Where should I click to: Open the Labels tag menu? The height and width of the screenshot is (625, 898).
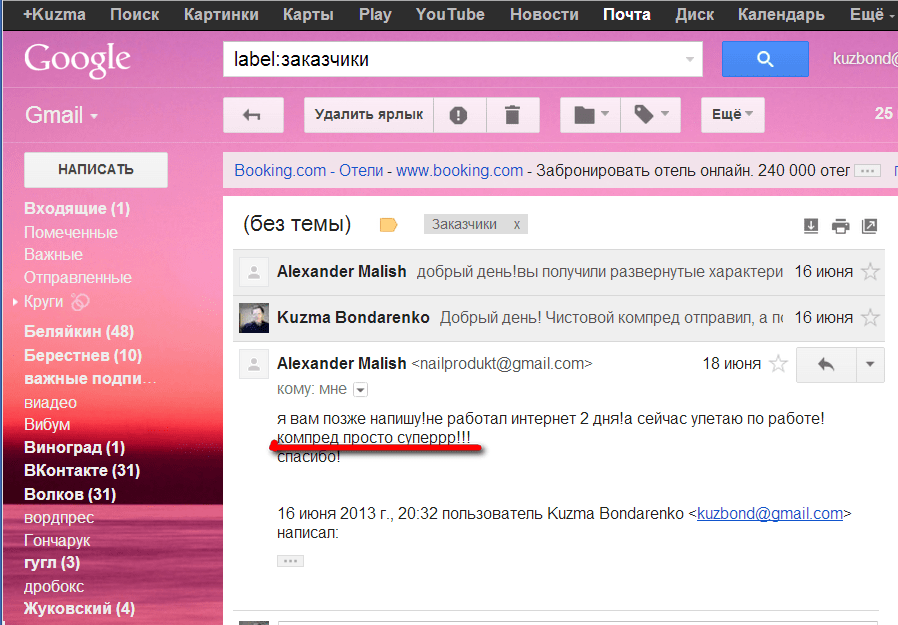click(651, 115)
